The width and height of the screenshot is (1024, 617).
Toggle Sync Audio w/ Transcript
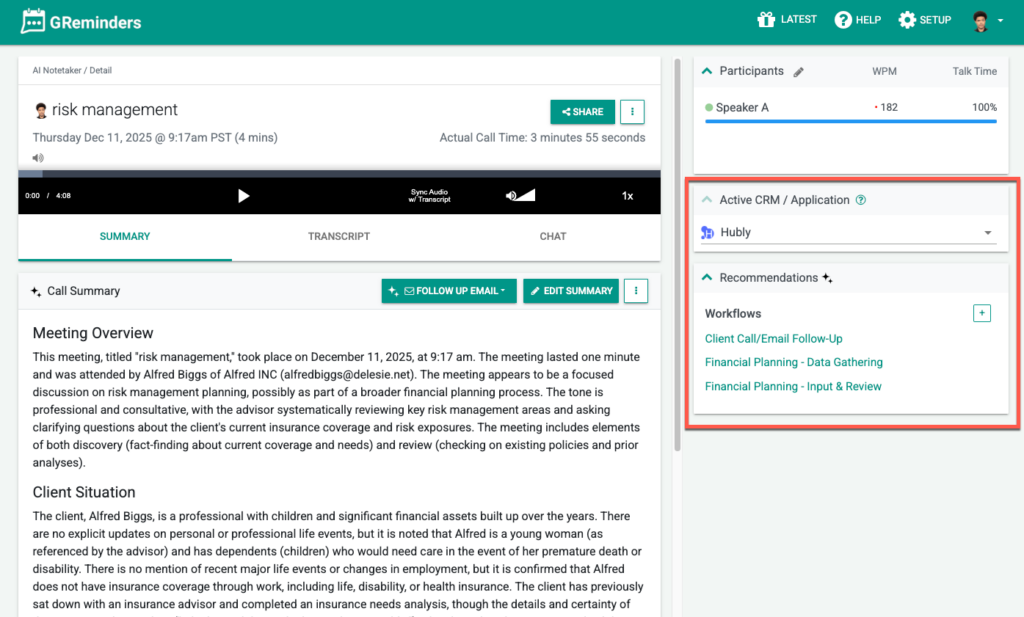click(430, 196)
